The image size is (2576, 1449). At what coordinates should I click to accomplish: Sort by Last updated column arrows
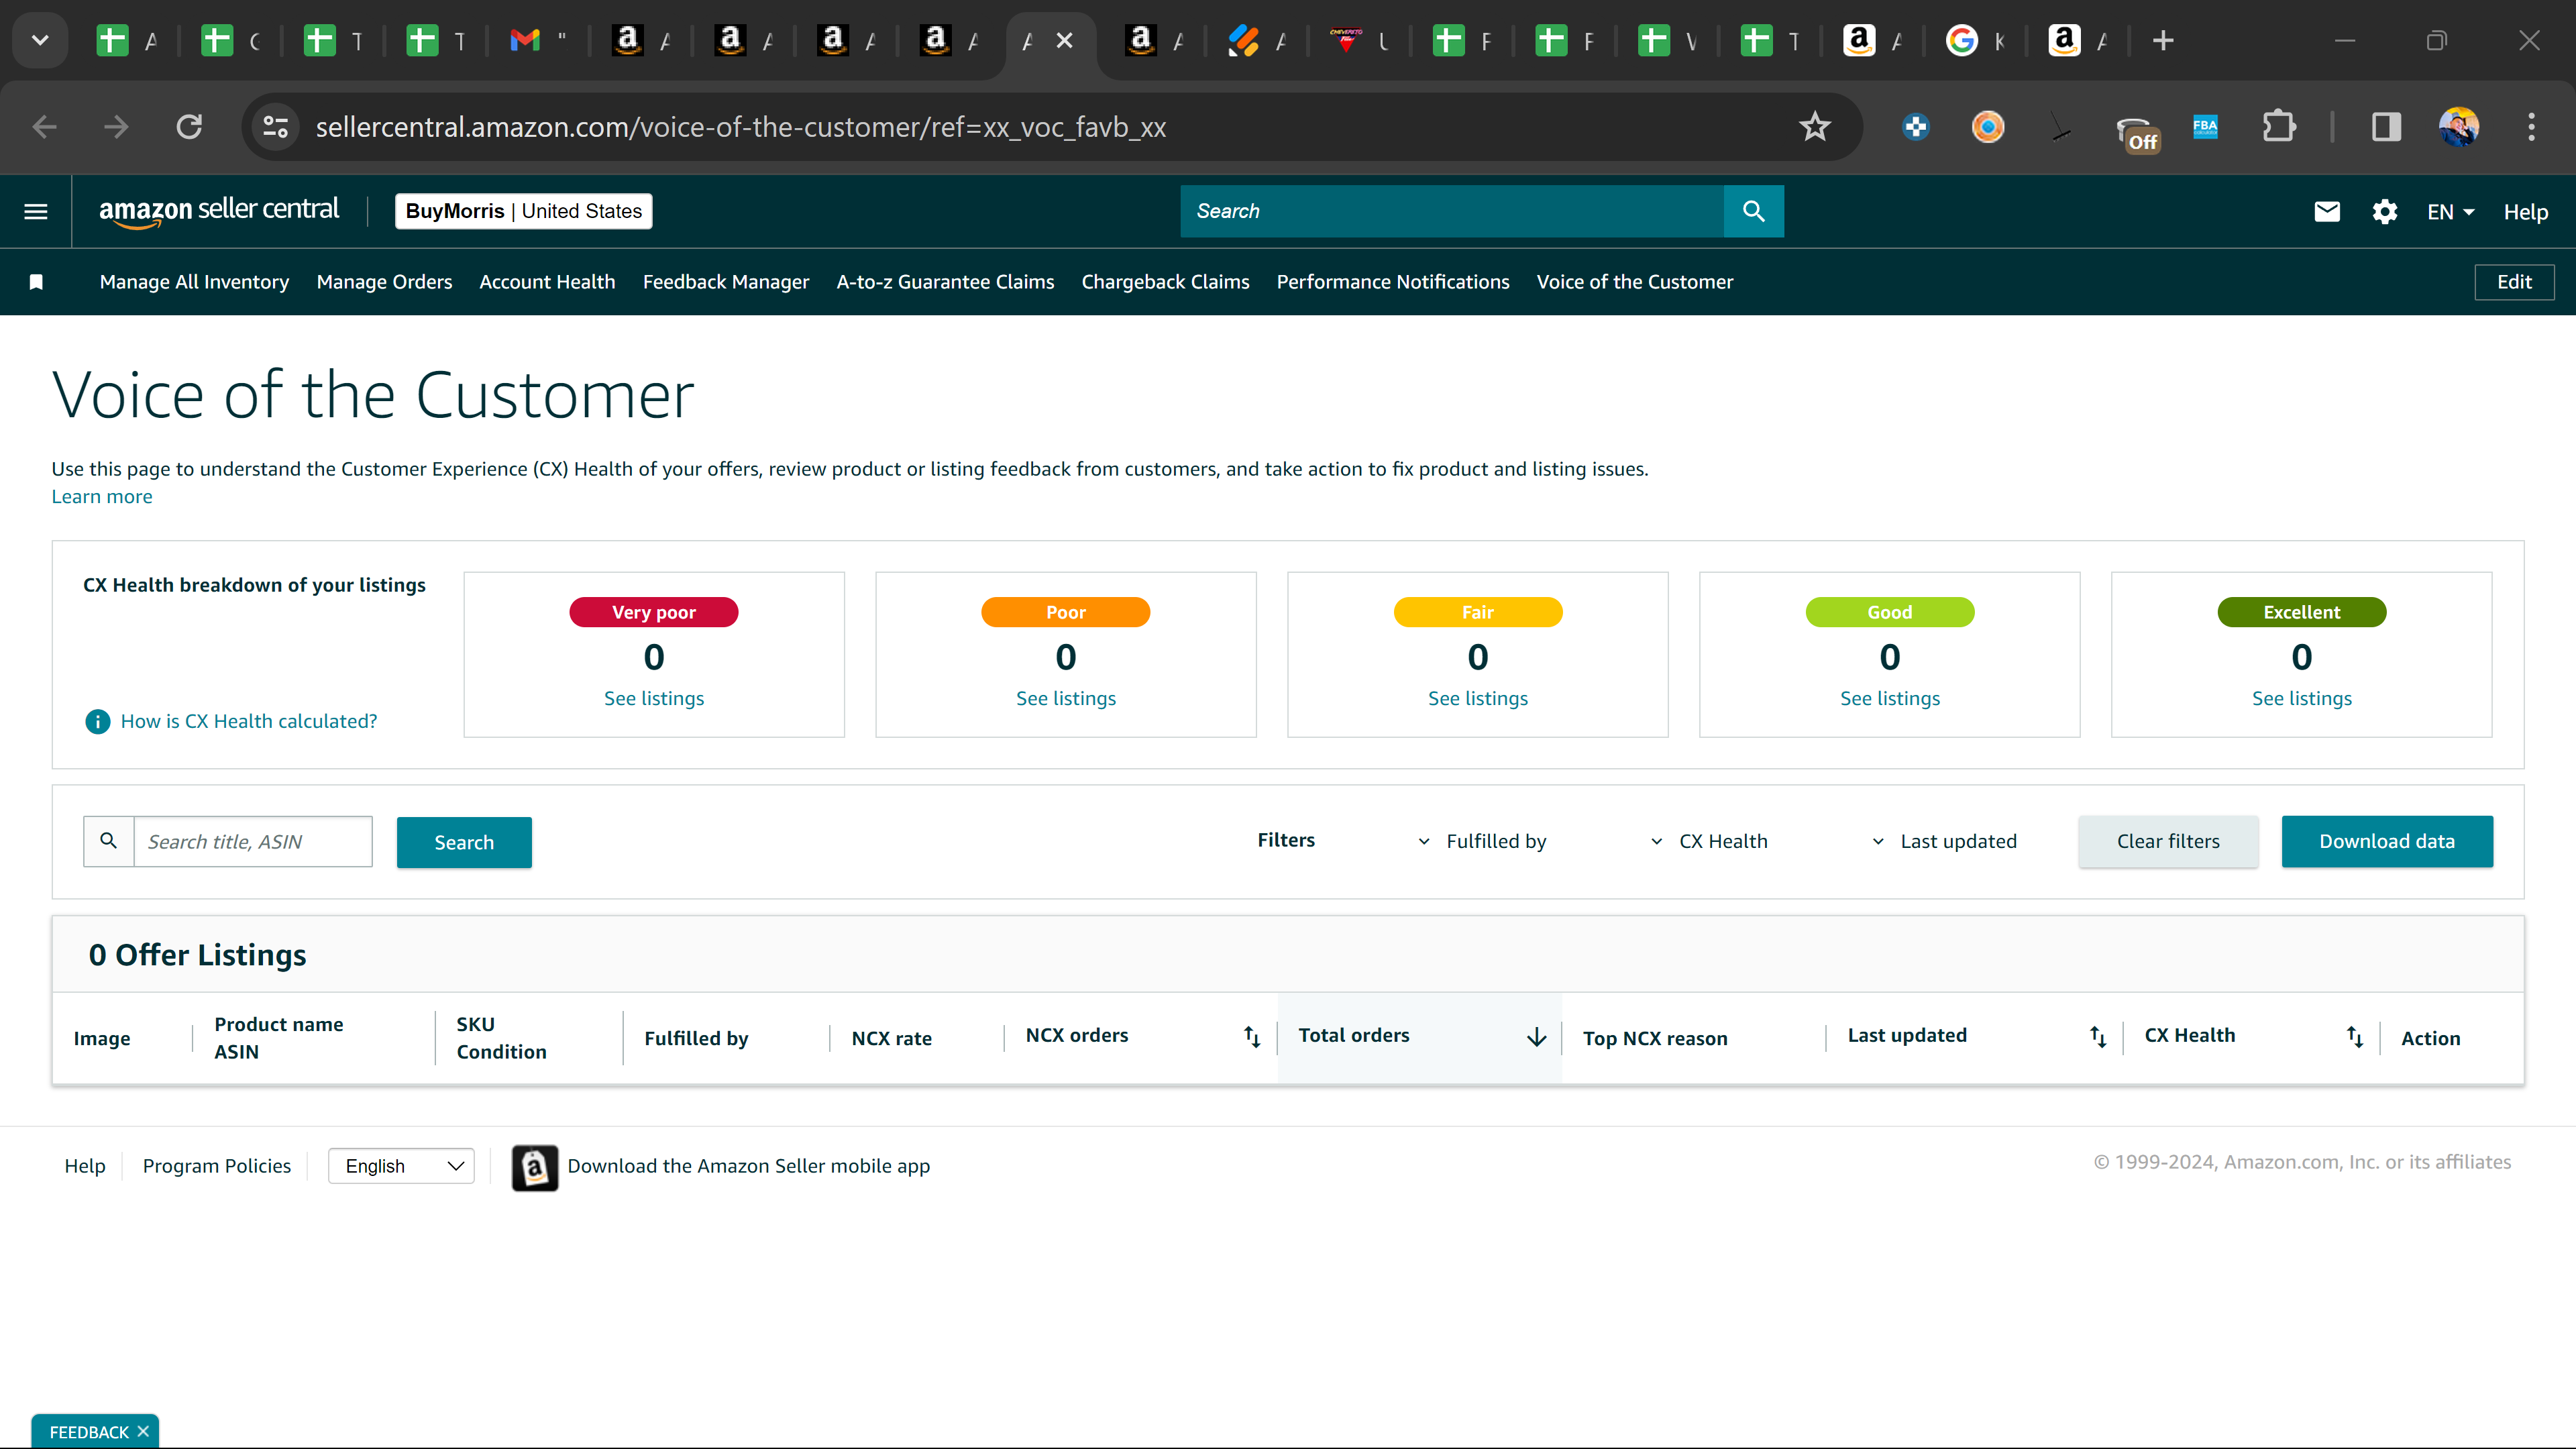2098,1036
